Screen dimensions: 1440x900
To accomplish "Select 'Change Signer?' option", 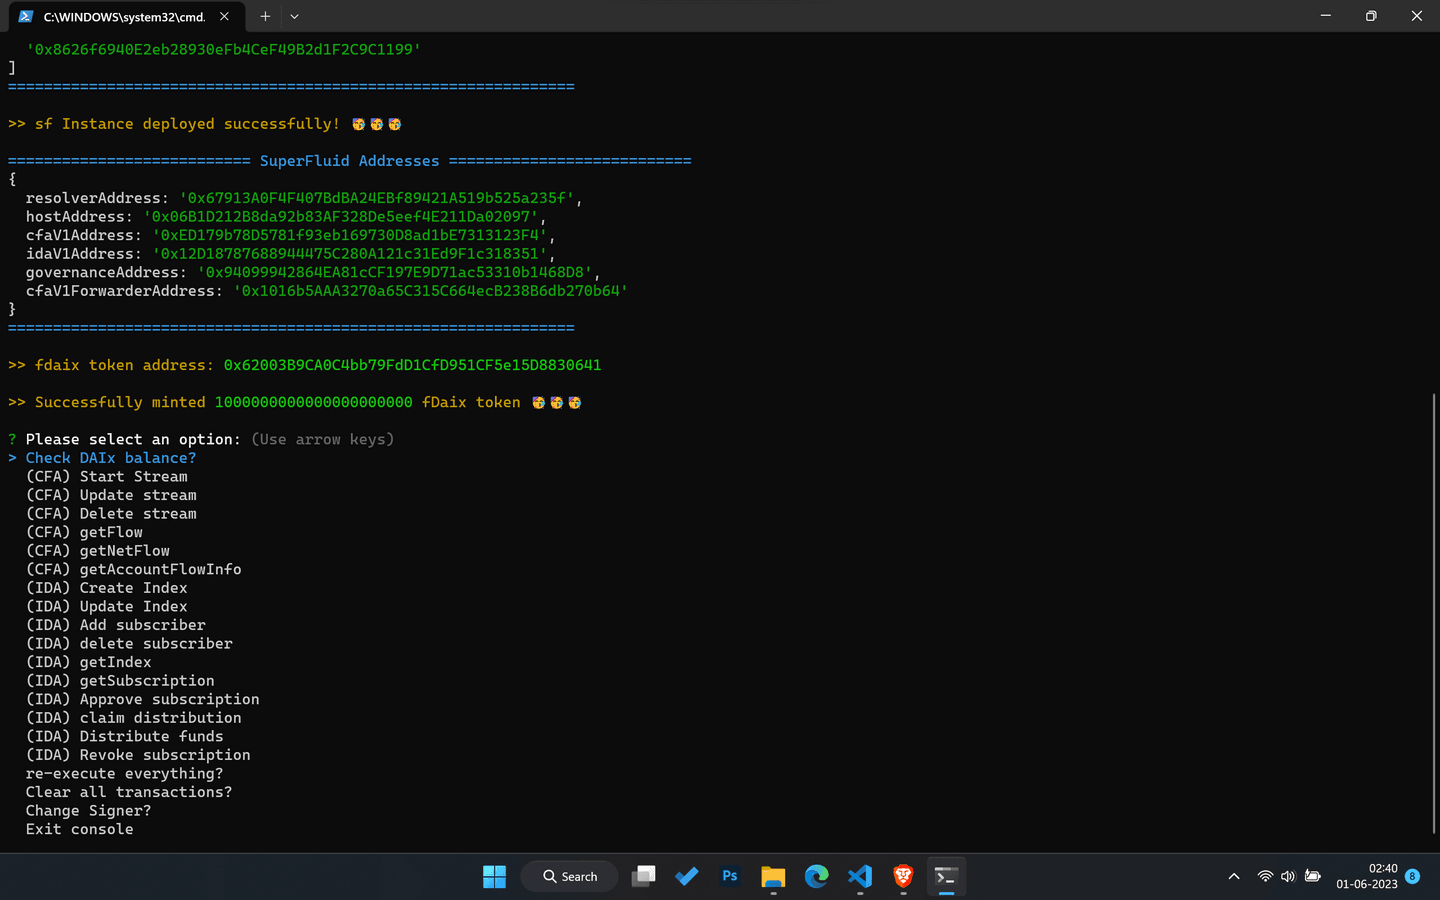I will (89, 811).
